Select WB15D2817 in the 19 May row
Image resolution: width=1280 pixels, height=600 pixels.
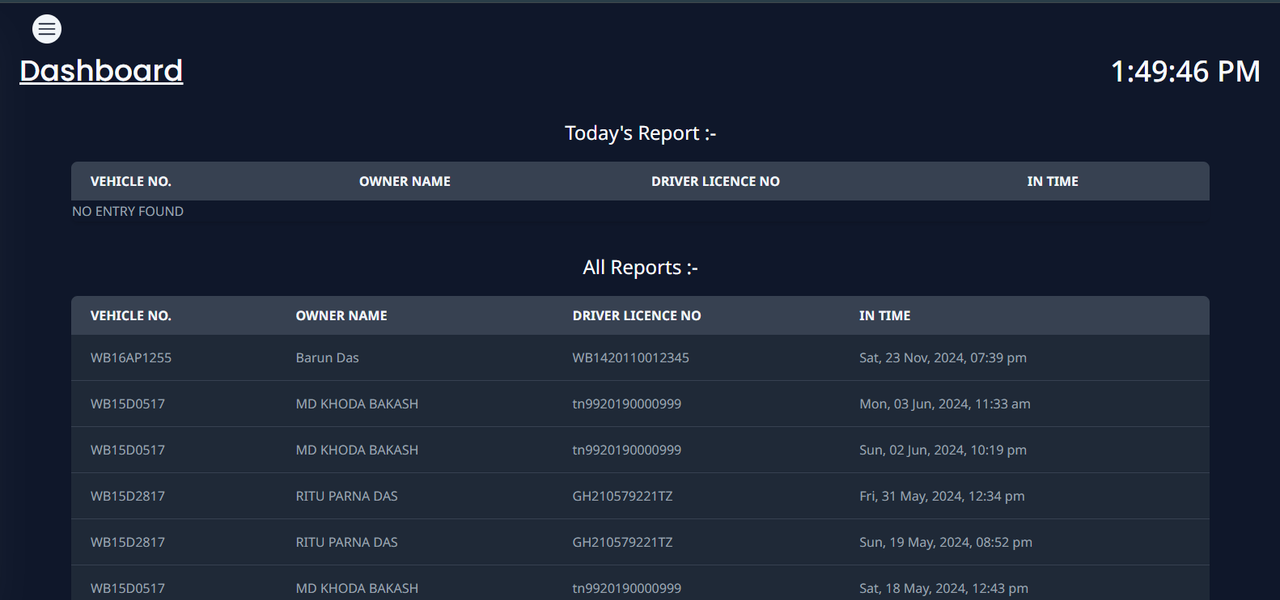[128, 542]
